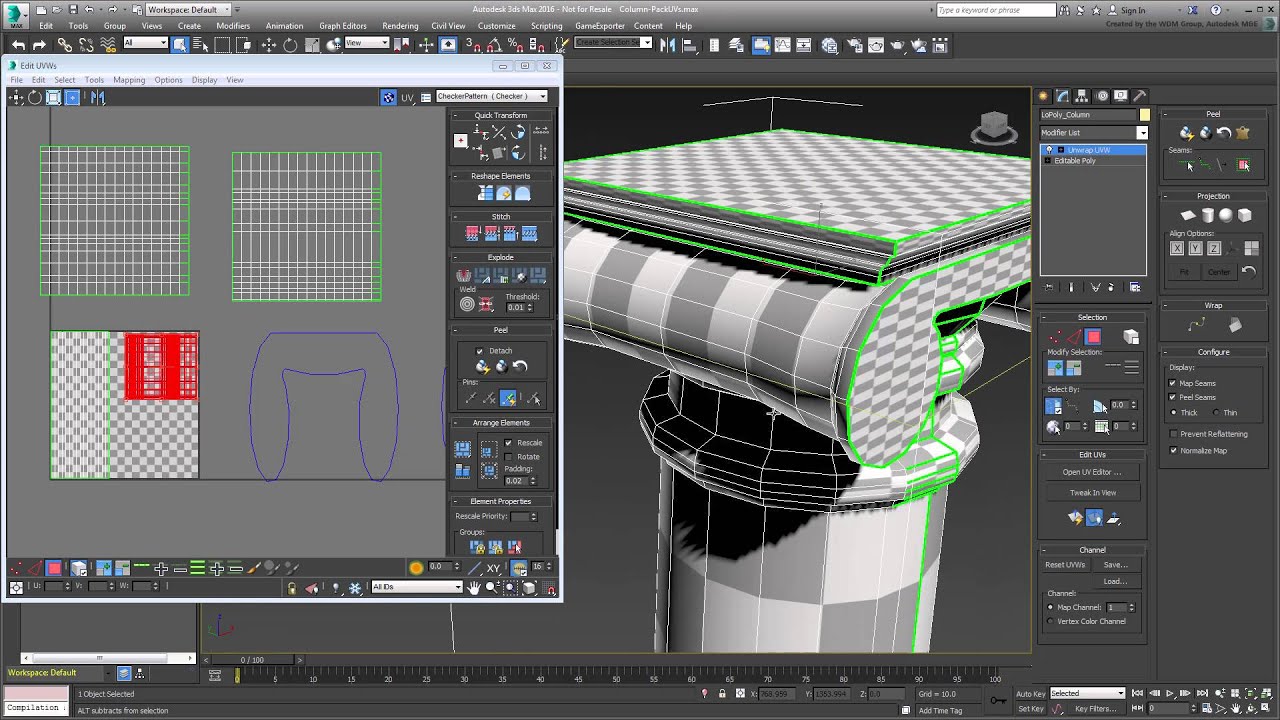Click the Cylindrical Map icon under Projection
1280x720 pixels.
tap(1207, 215)
